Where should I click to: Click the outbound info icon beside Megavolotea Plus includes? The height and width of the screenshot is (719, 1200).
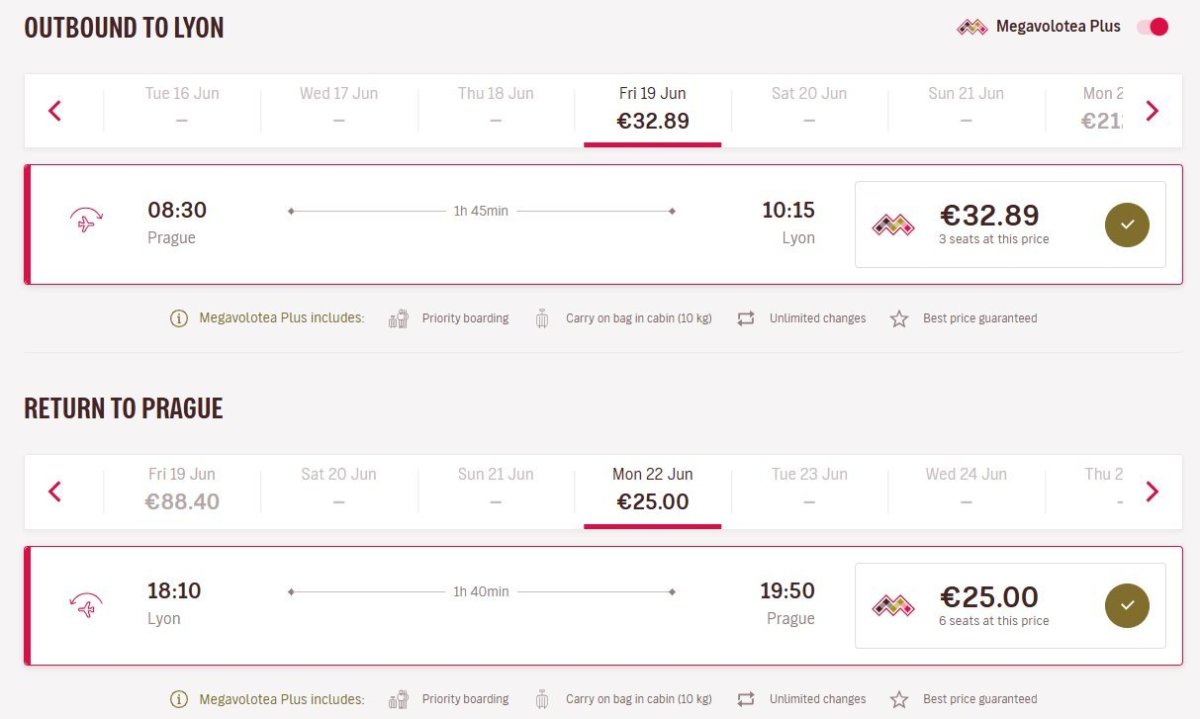[x=179, y=319]
